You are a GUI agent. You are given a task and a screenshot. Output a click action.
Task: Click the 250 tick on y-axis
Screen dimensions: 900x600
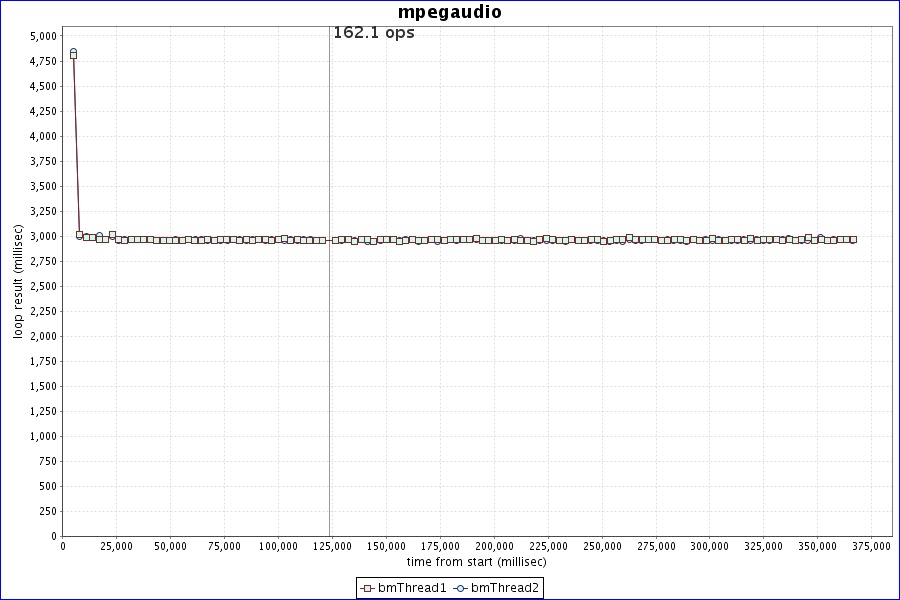pyautogui.click(x=48, y=511)
